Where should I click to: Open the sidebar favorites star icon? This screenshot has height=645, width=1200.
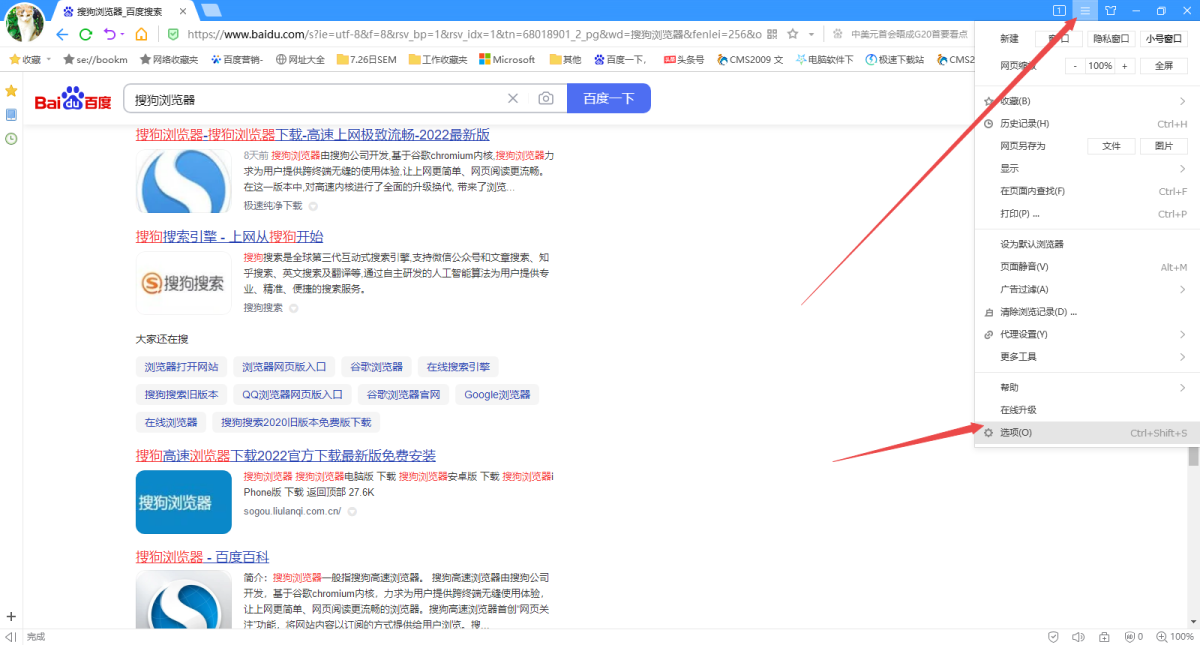[x=11, y=91]
